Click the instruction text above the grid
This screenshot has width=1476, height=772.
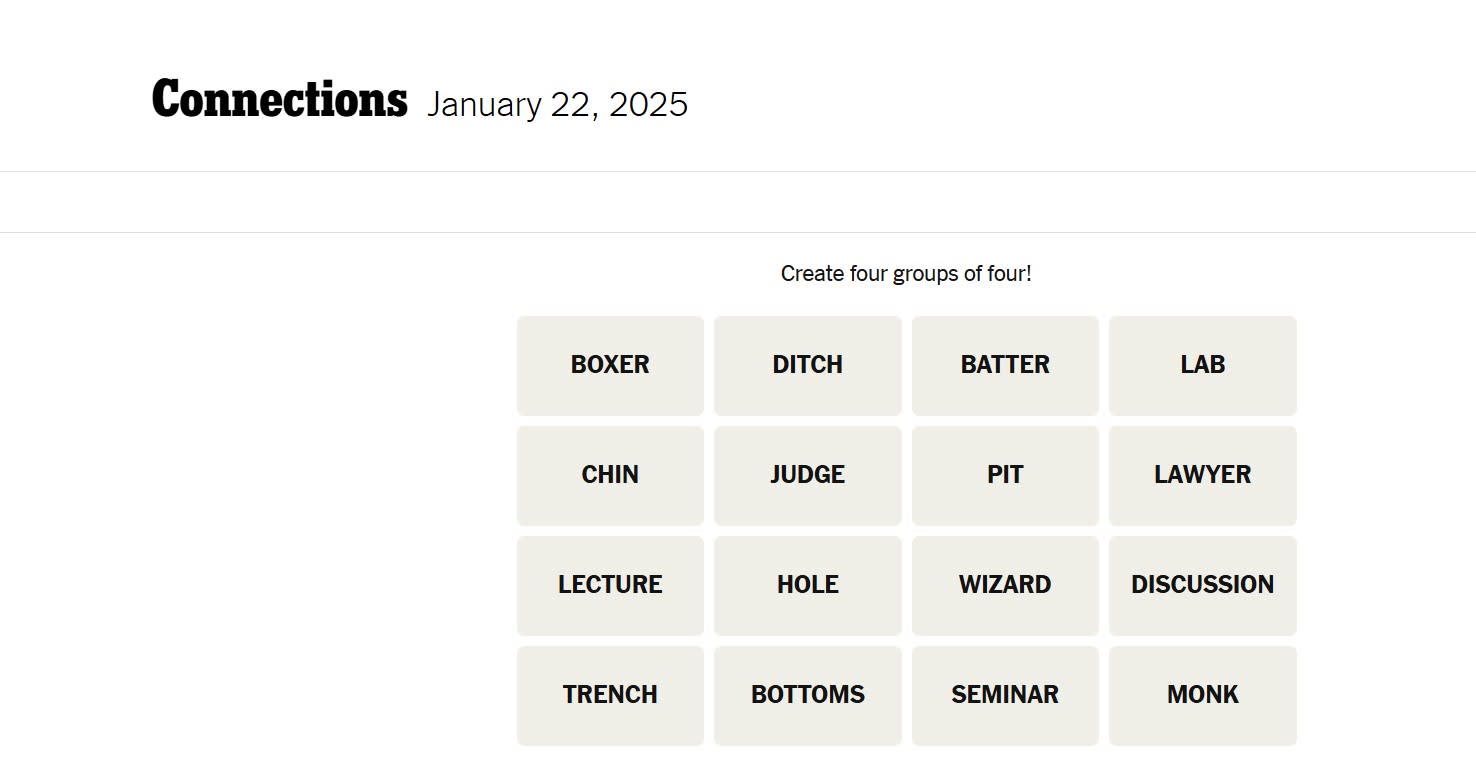point(905,273)
